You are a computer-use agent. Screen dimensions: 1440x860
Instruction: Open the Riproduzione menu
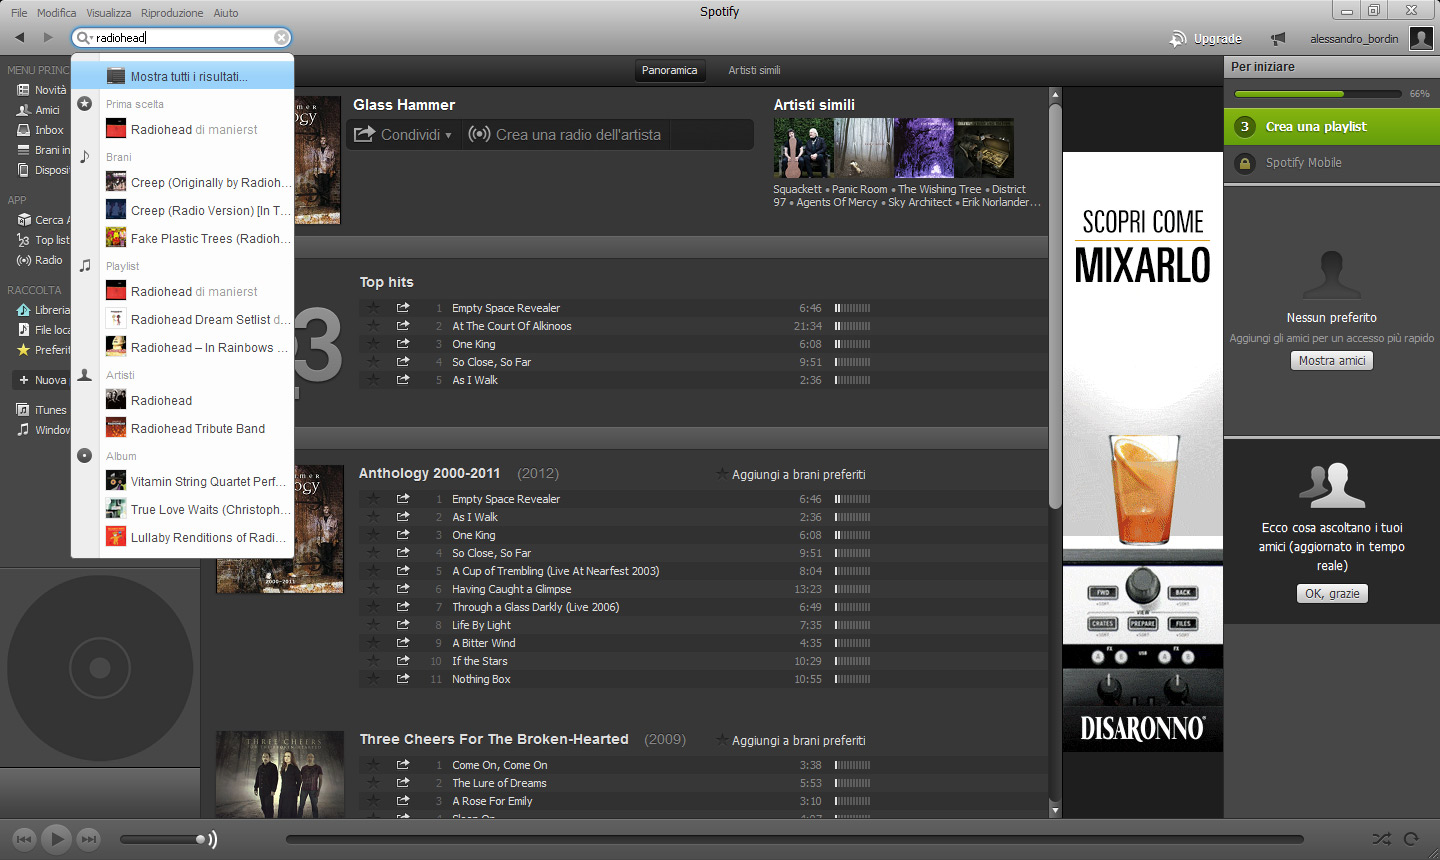click(172, 13)
